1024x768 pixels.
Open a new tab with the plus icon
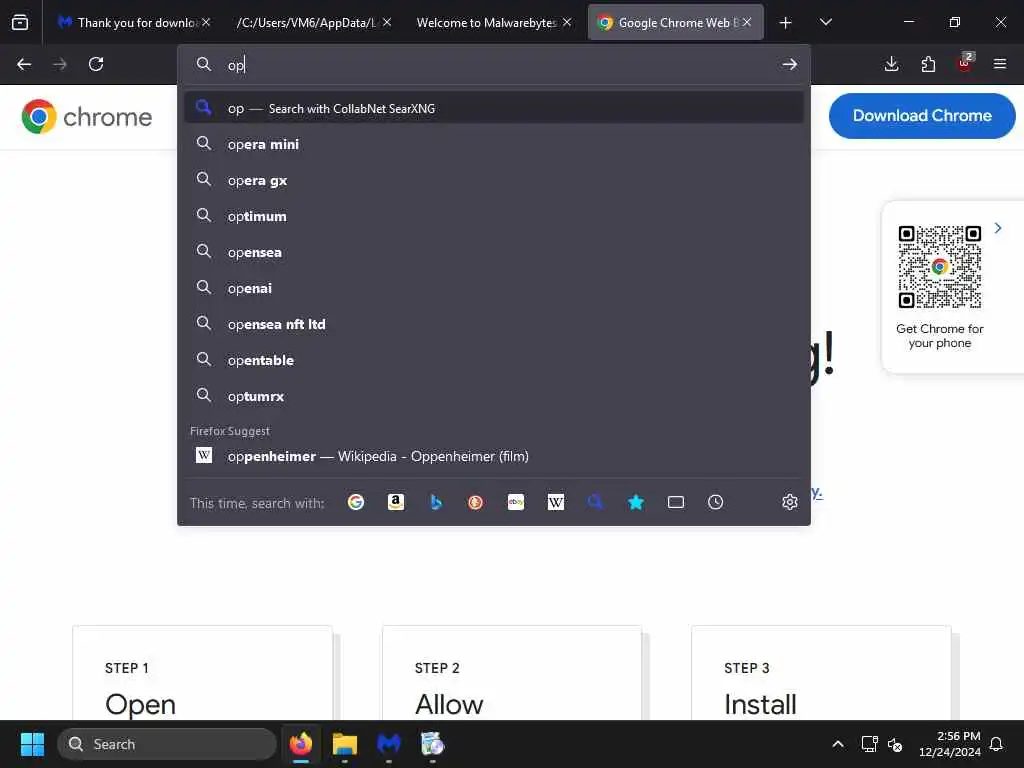coord(786,23)
